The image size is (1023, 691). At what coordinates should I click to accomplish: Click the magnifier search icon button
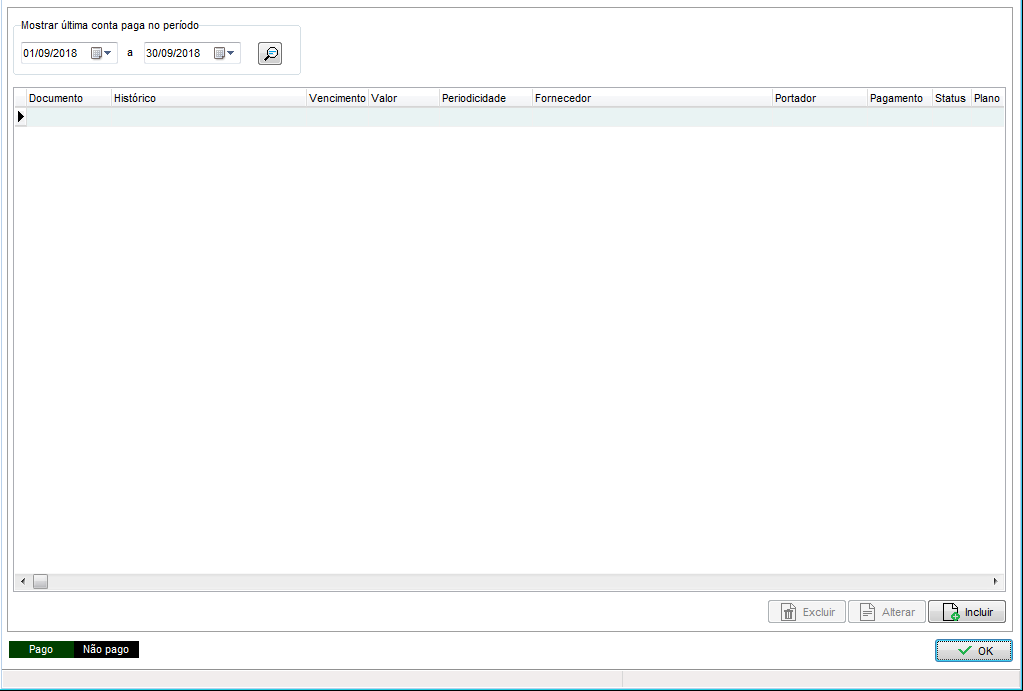270,54
